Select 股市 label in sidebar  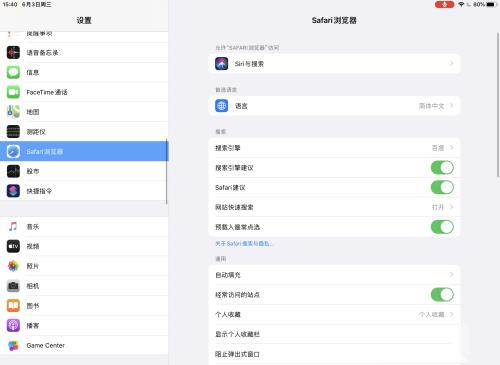(33, 171)
